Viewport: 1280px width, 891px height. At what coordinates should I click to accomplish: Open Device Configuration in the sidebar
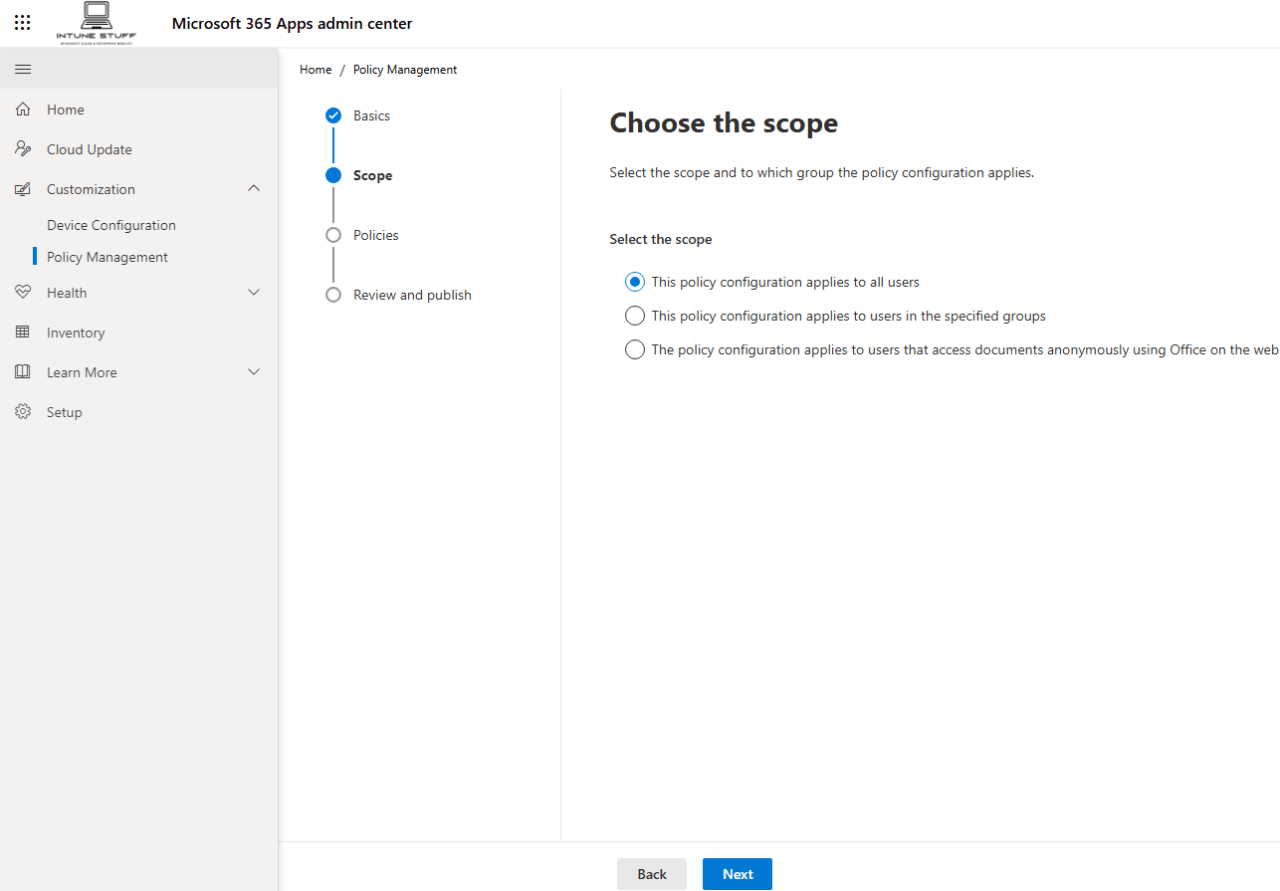pyautogui.click(x=110, y=224)
